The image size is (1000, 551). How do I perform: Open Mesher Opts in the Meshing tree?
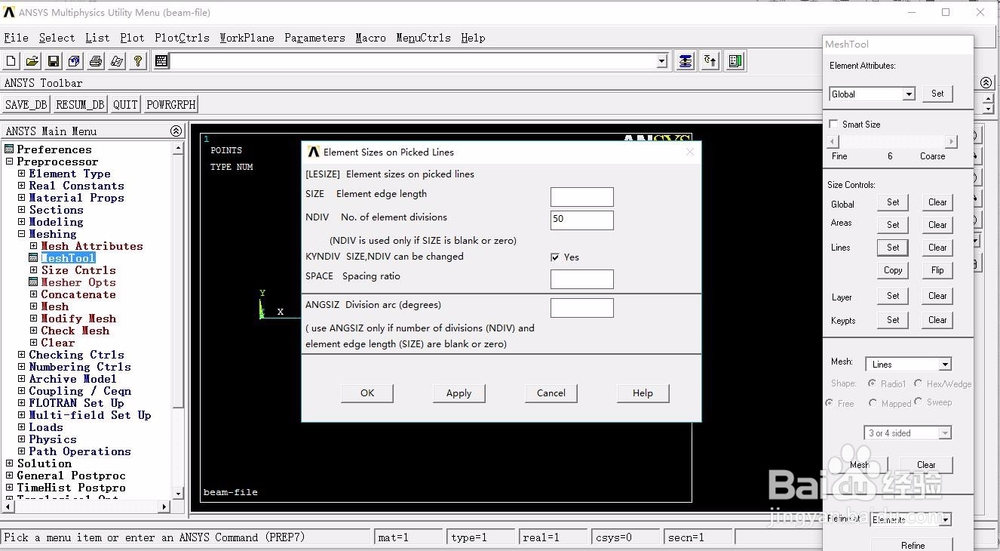(78, 283)
